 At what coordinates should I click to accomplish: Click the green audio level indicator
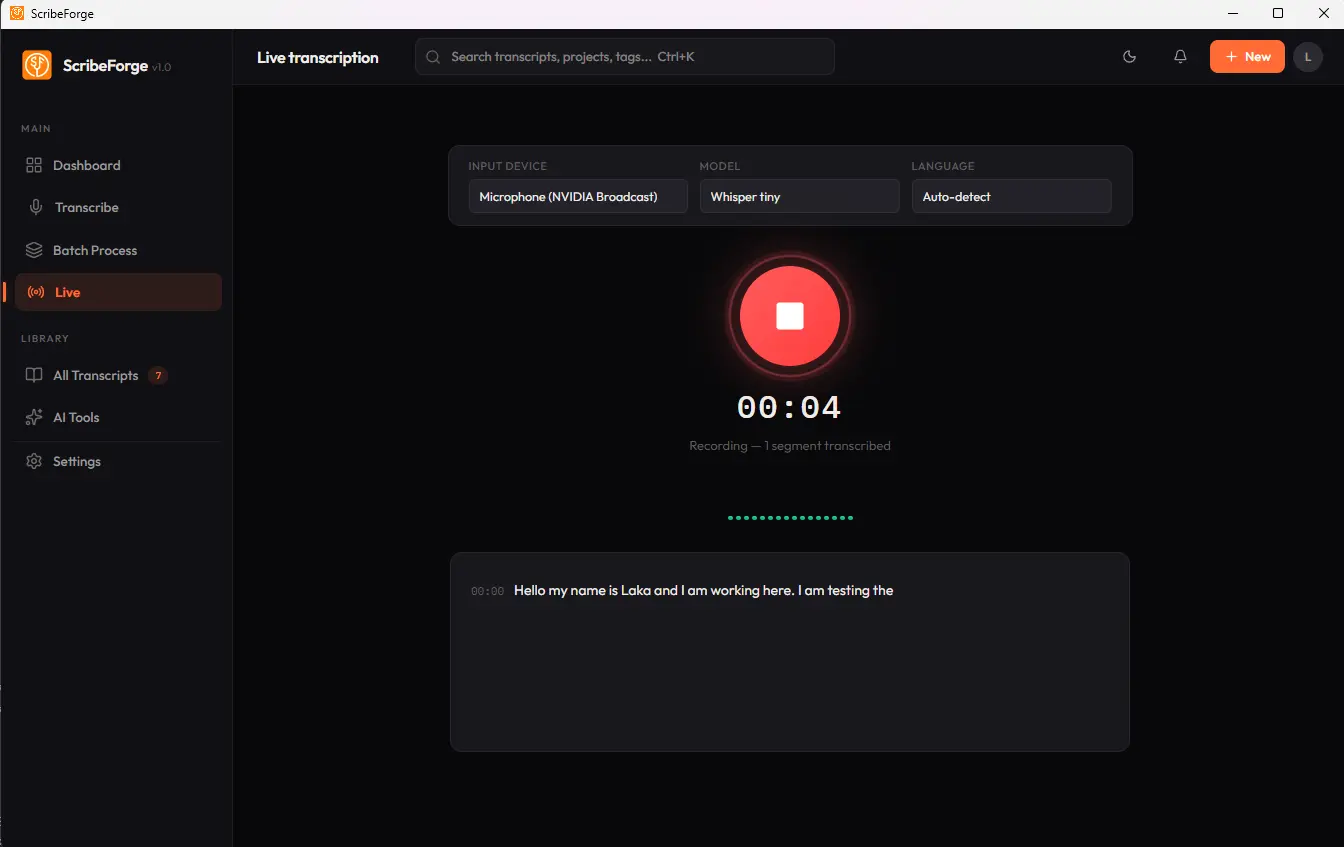coord(790,518)
